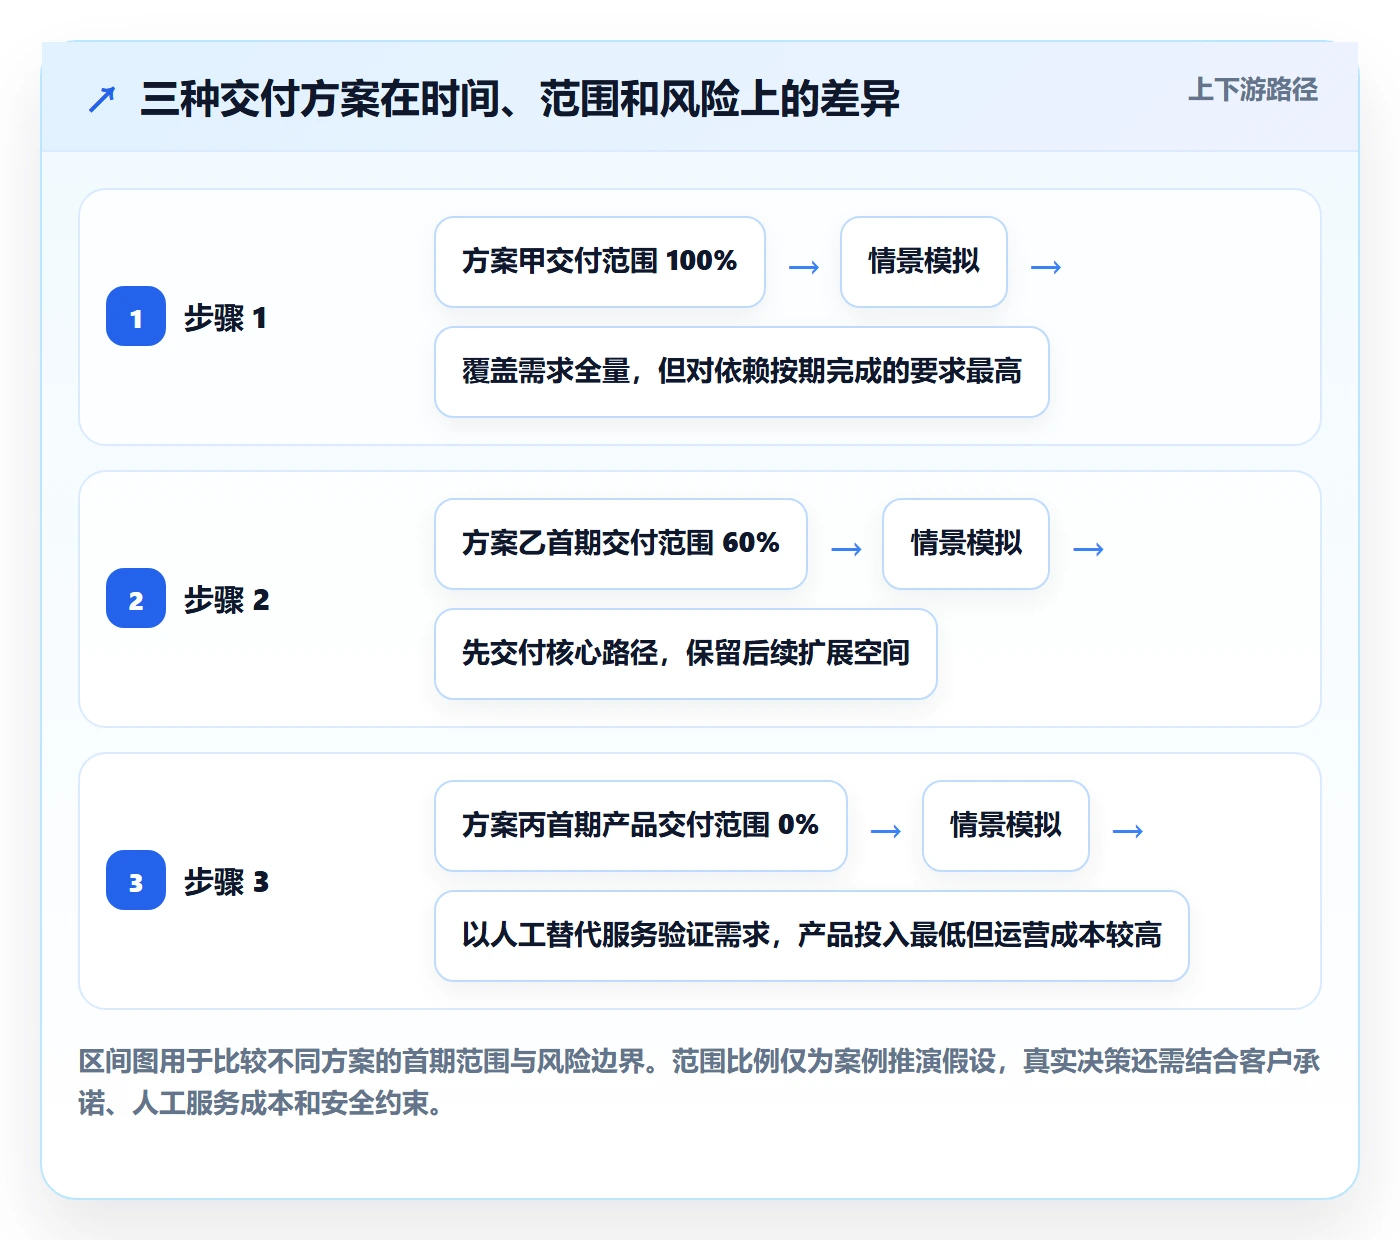Click the 步骤 2 label
1400x1240 pixels.
(x=226, y=600)
